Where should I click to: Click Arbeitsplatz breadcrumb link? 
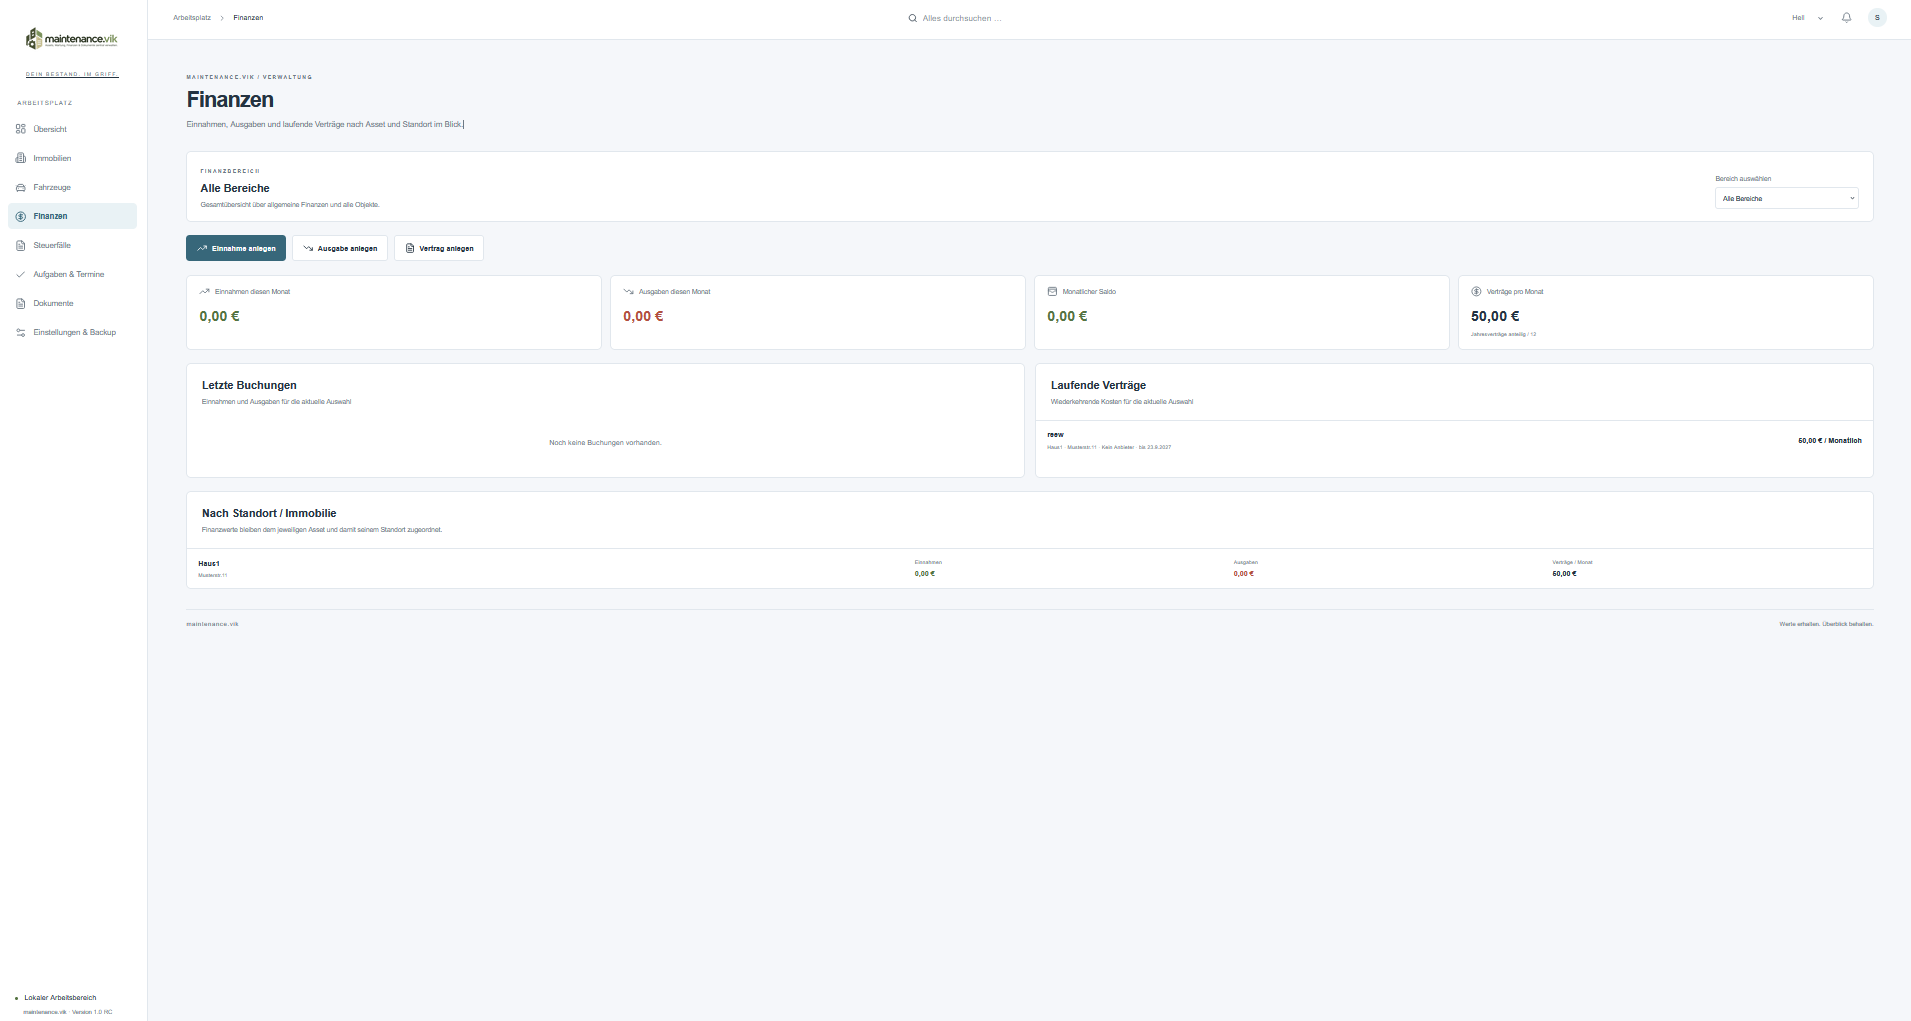[x=192, y=18]
